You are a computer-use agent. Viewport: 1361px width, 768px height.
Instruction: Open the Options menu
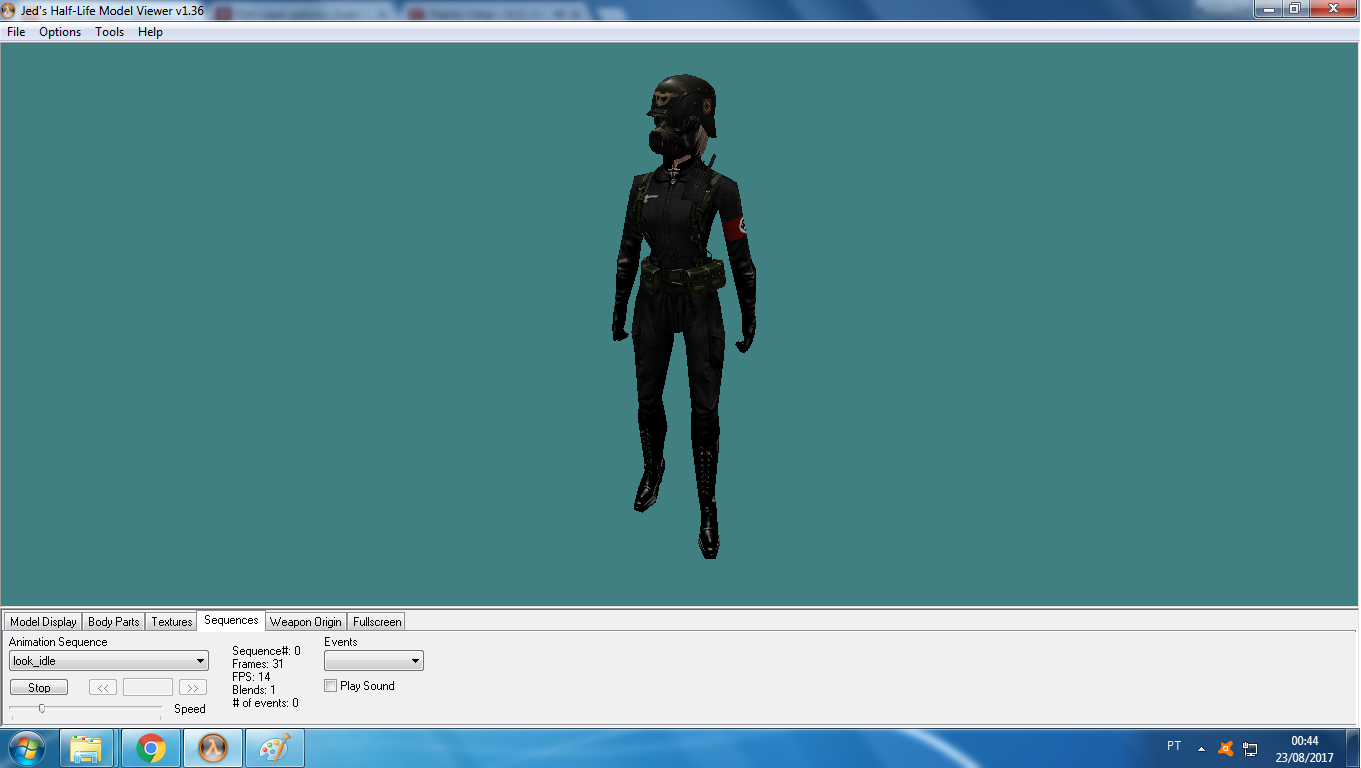click(x=60, y=32)
